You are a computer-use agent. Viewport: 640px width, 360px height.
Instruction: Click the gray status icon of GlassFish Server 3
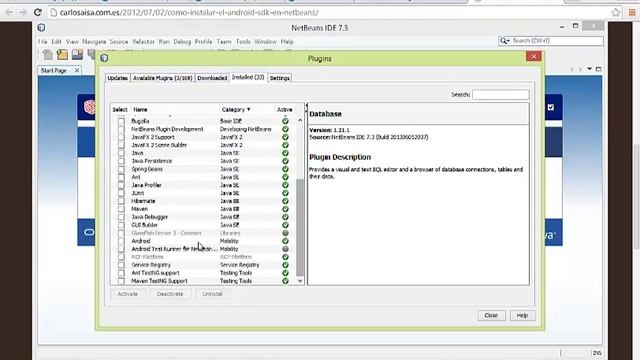[285, 233]
